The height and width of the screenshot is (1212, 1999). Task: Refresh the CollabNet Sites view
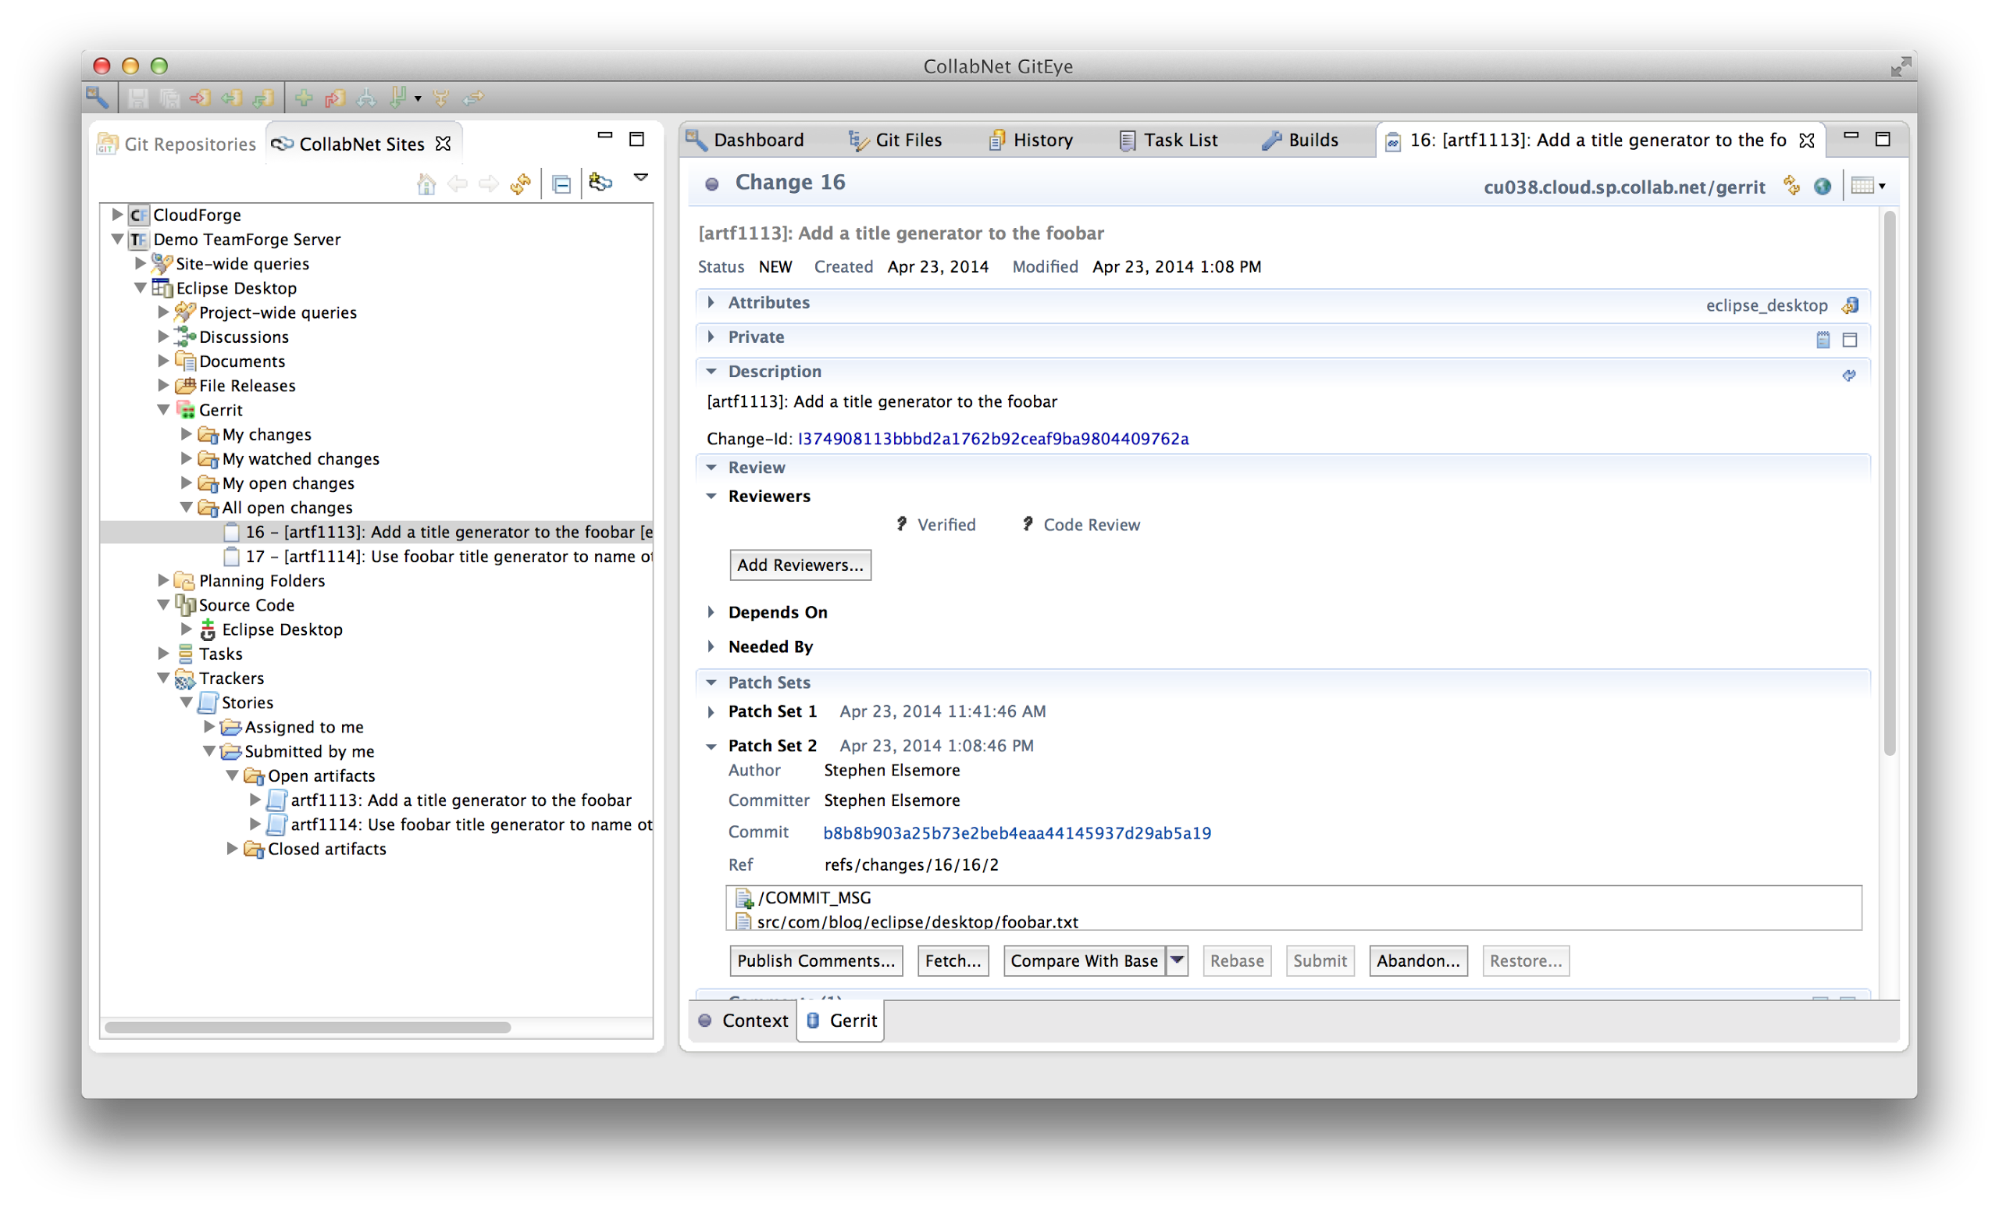click(520, 184)
